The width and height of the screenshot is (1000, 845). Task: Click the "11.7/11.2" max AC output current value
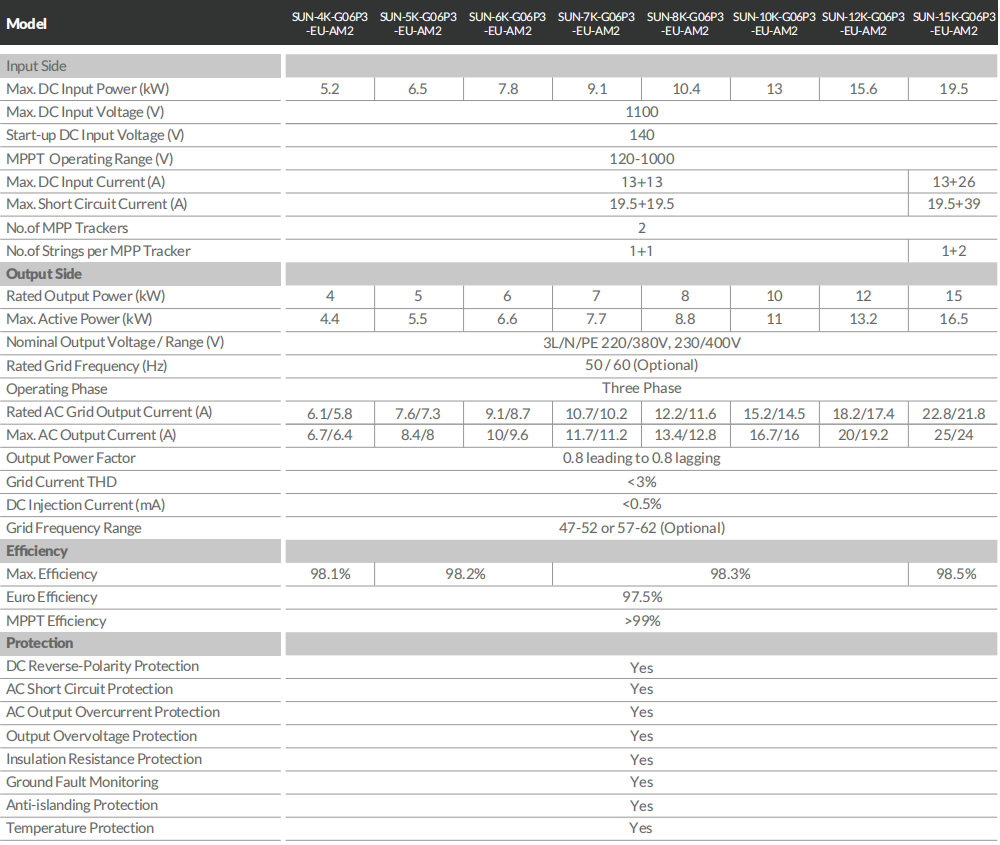coord(596,435)
